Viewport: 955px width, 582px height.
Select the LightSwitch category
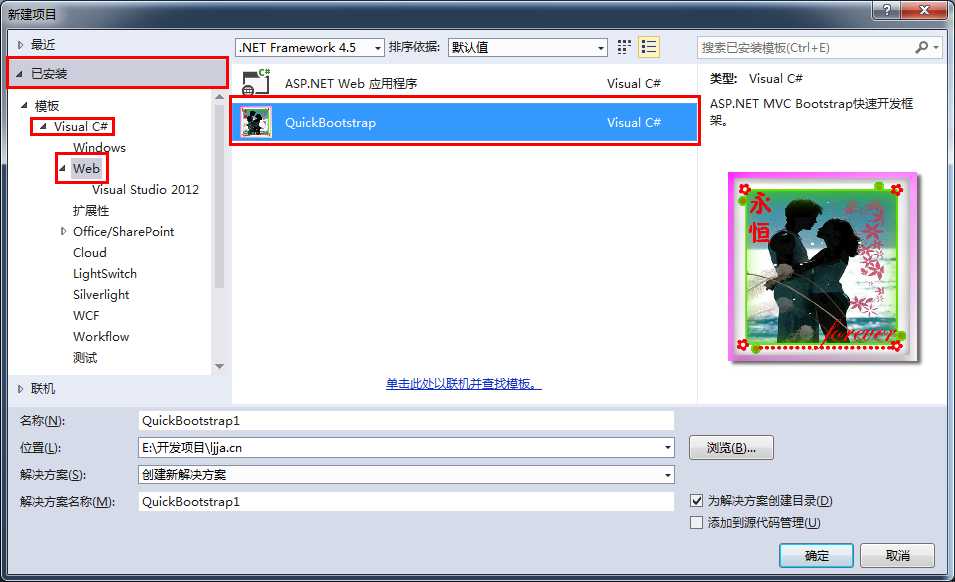click(x=105, y=273)
